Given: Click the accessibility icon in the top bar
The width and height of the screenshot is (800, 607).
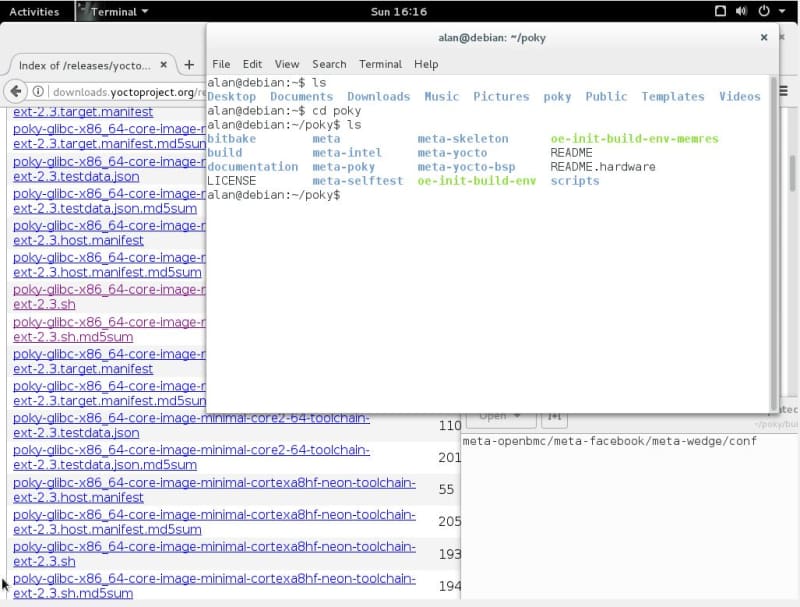Looking at the screenshot, I should (720, 11).
